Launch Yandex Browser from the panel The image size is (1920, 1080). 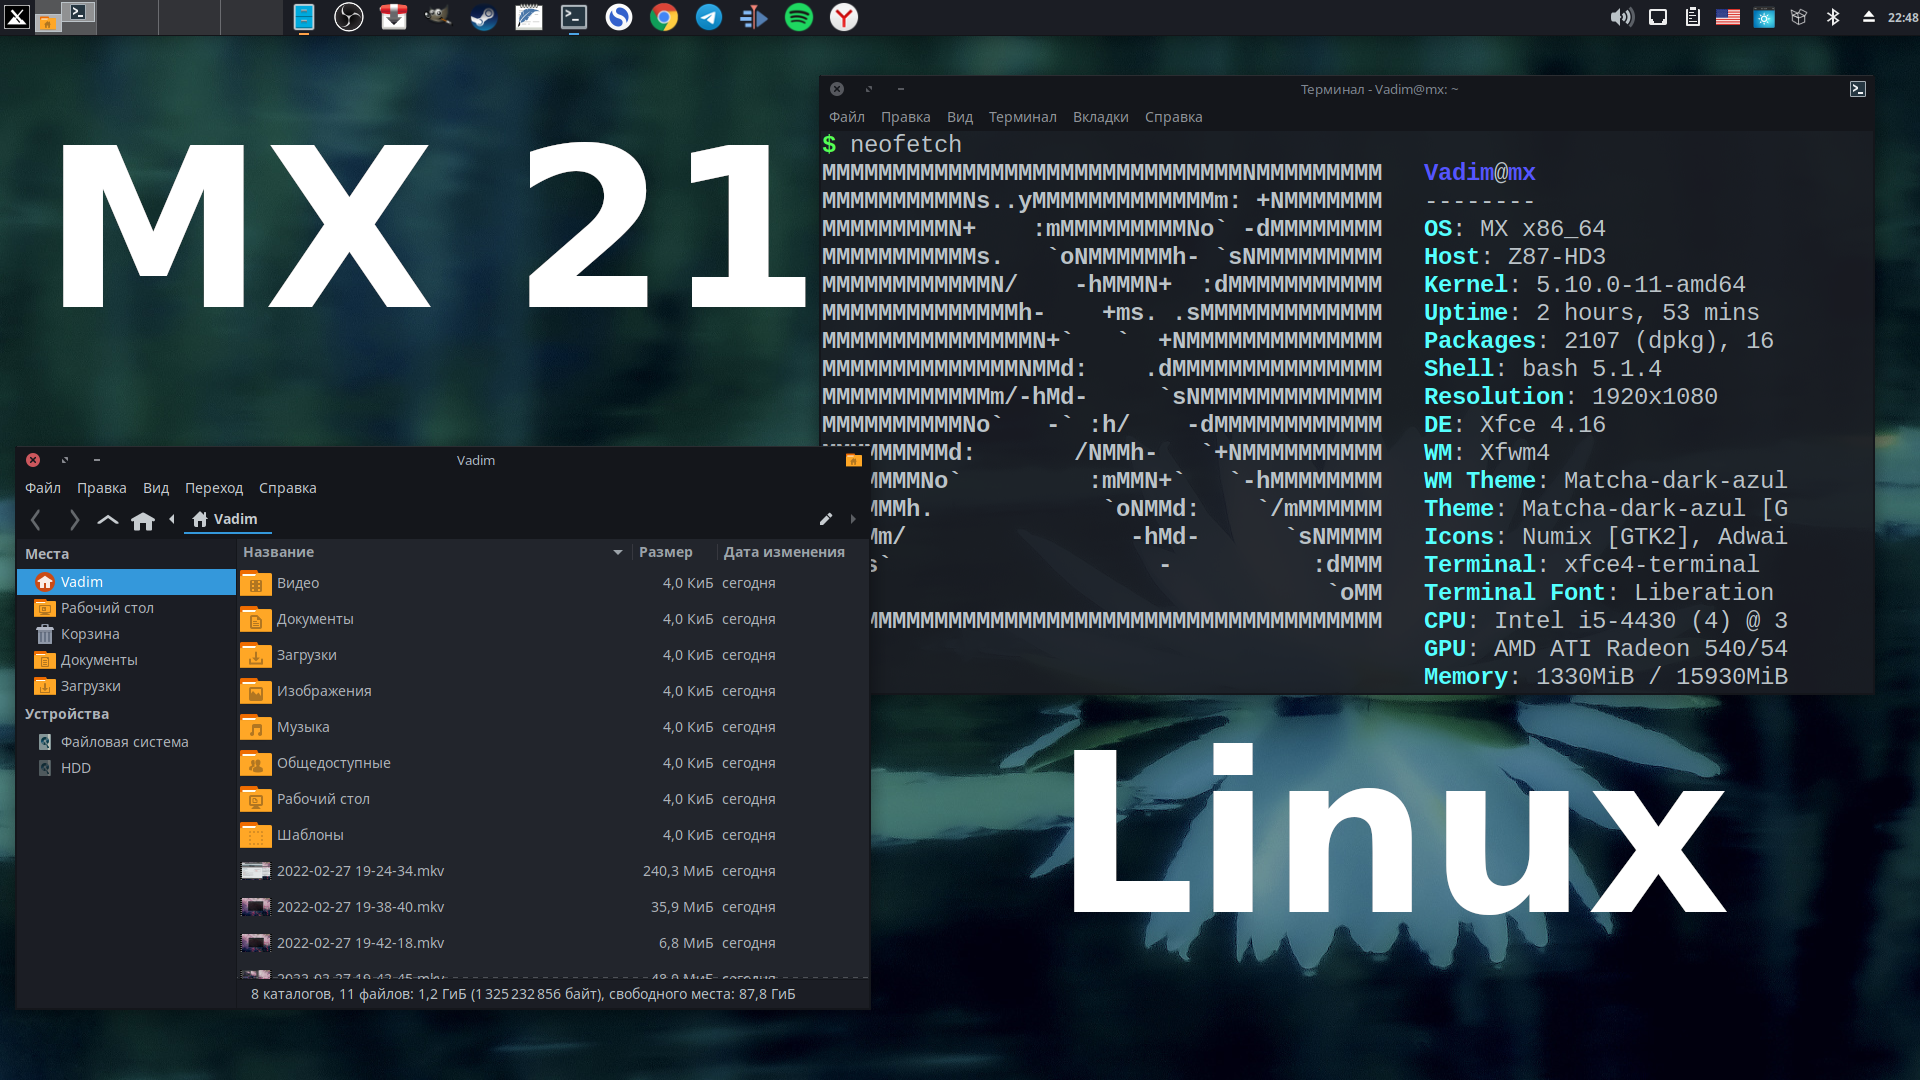pos(844,17)
